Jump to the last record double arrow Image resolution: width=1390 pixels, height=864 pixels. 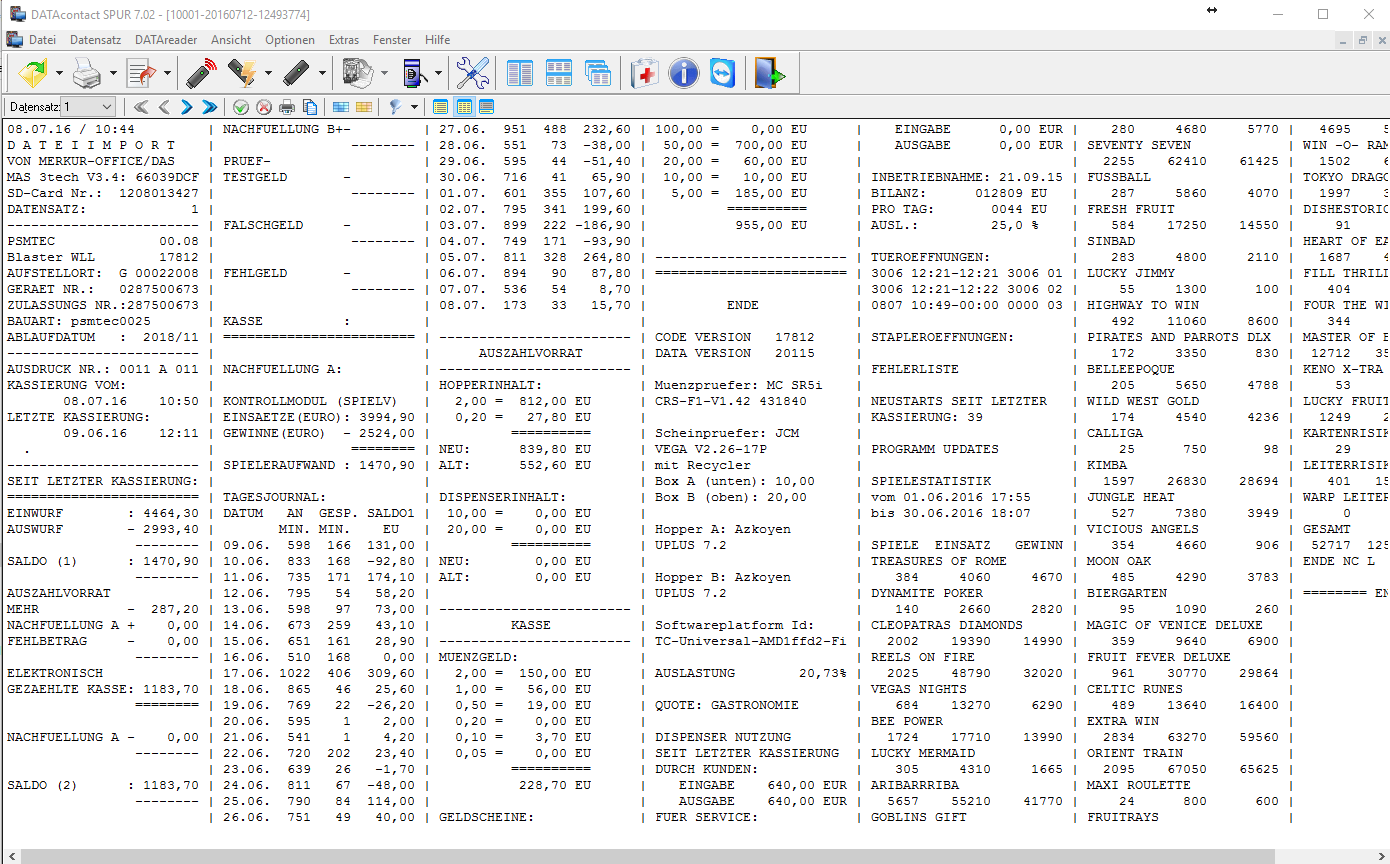209,107
